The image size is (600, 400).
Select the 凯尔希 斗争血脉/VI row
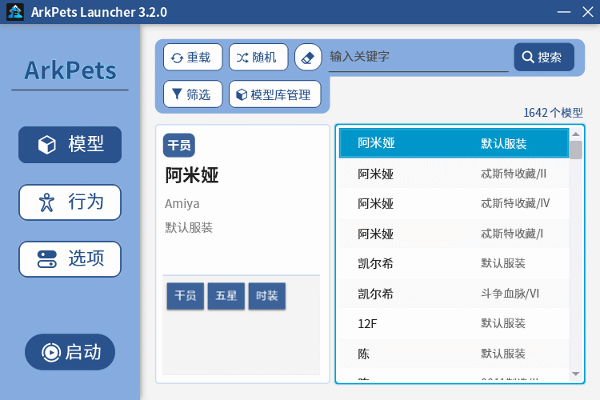click(454, 294)
